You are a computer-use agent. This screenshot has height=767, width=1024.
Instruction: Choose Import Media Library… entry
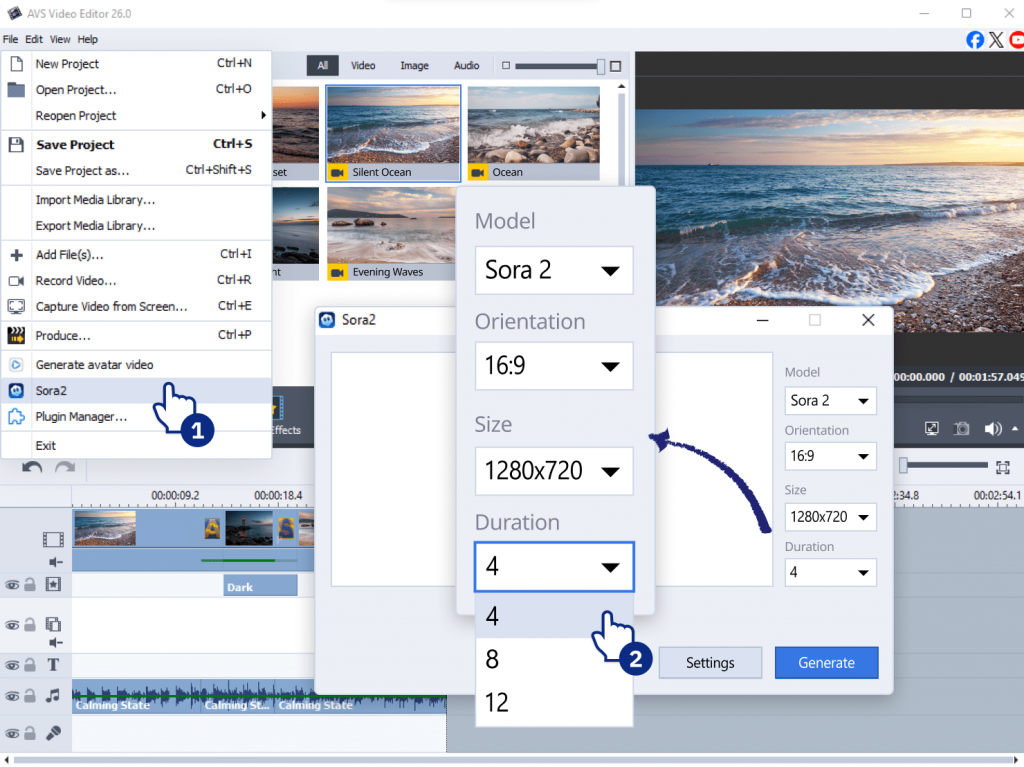[137, 200]
